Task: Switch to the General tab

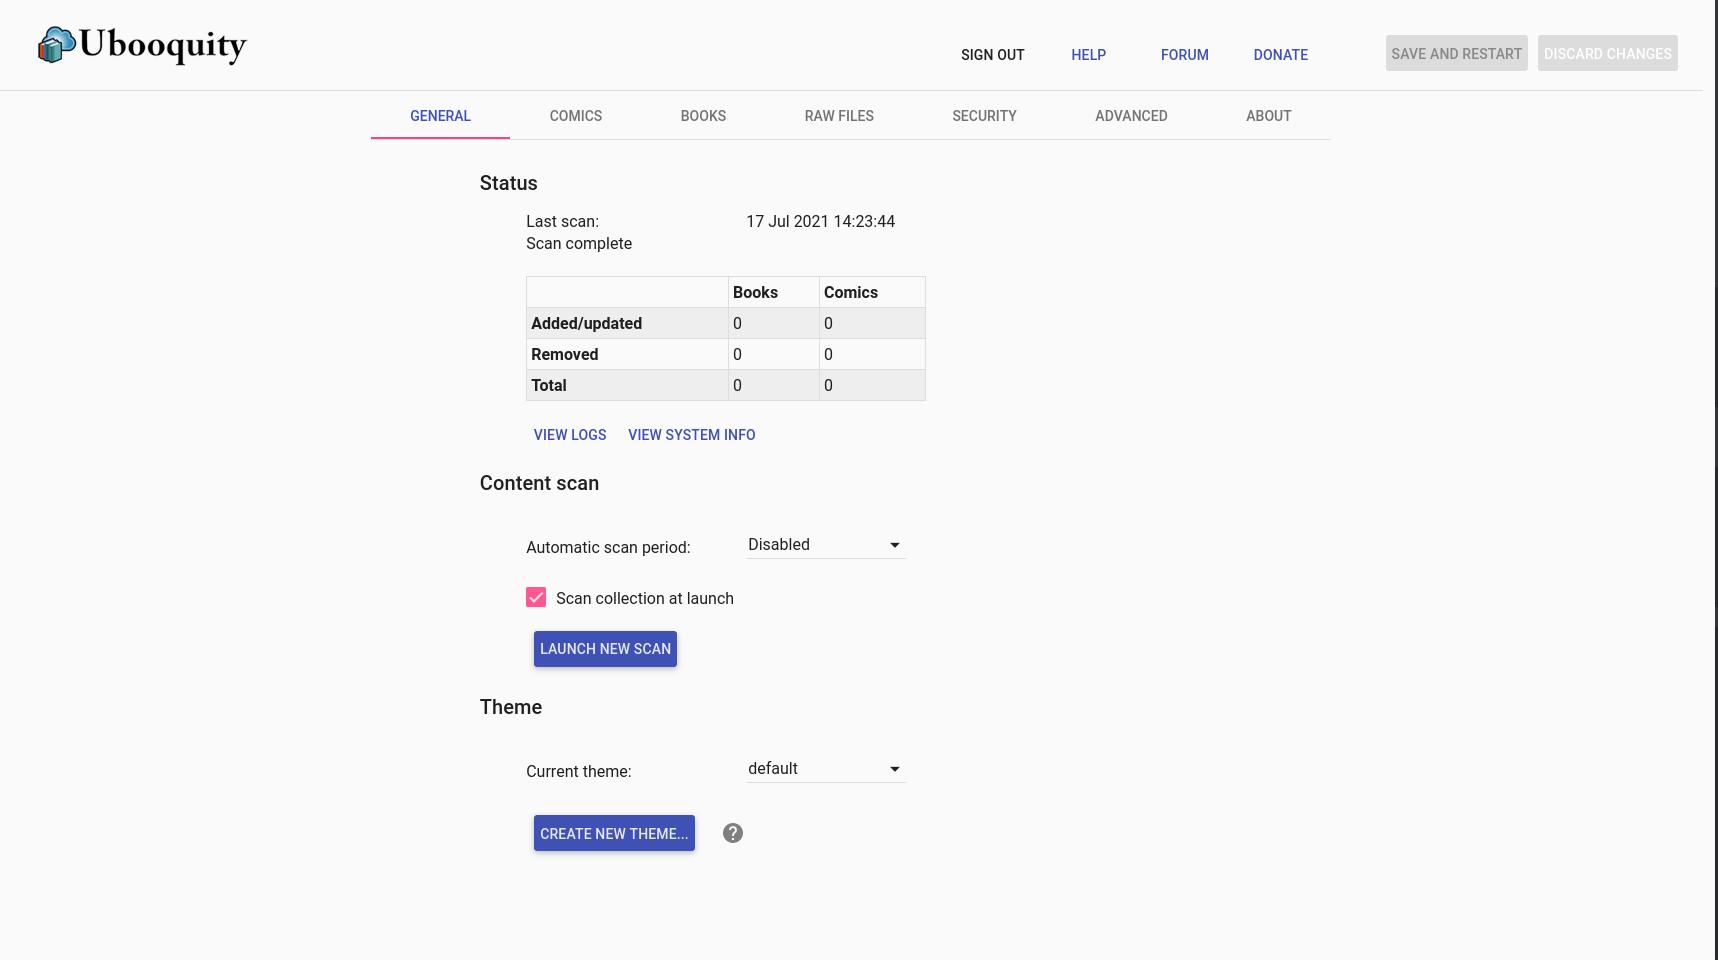Action: click(440, 116)
